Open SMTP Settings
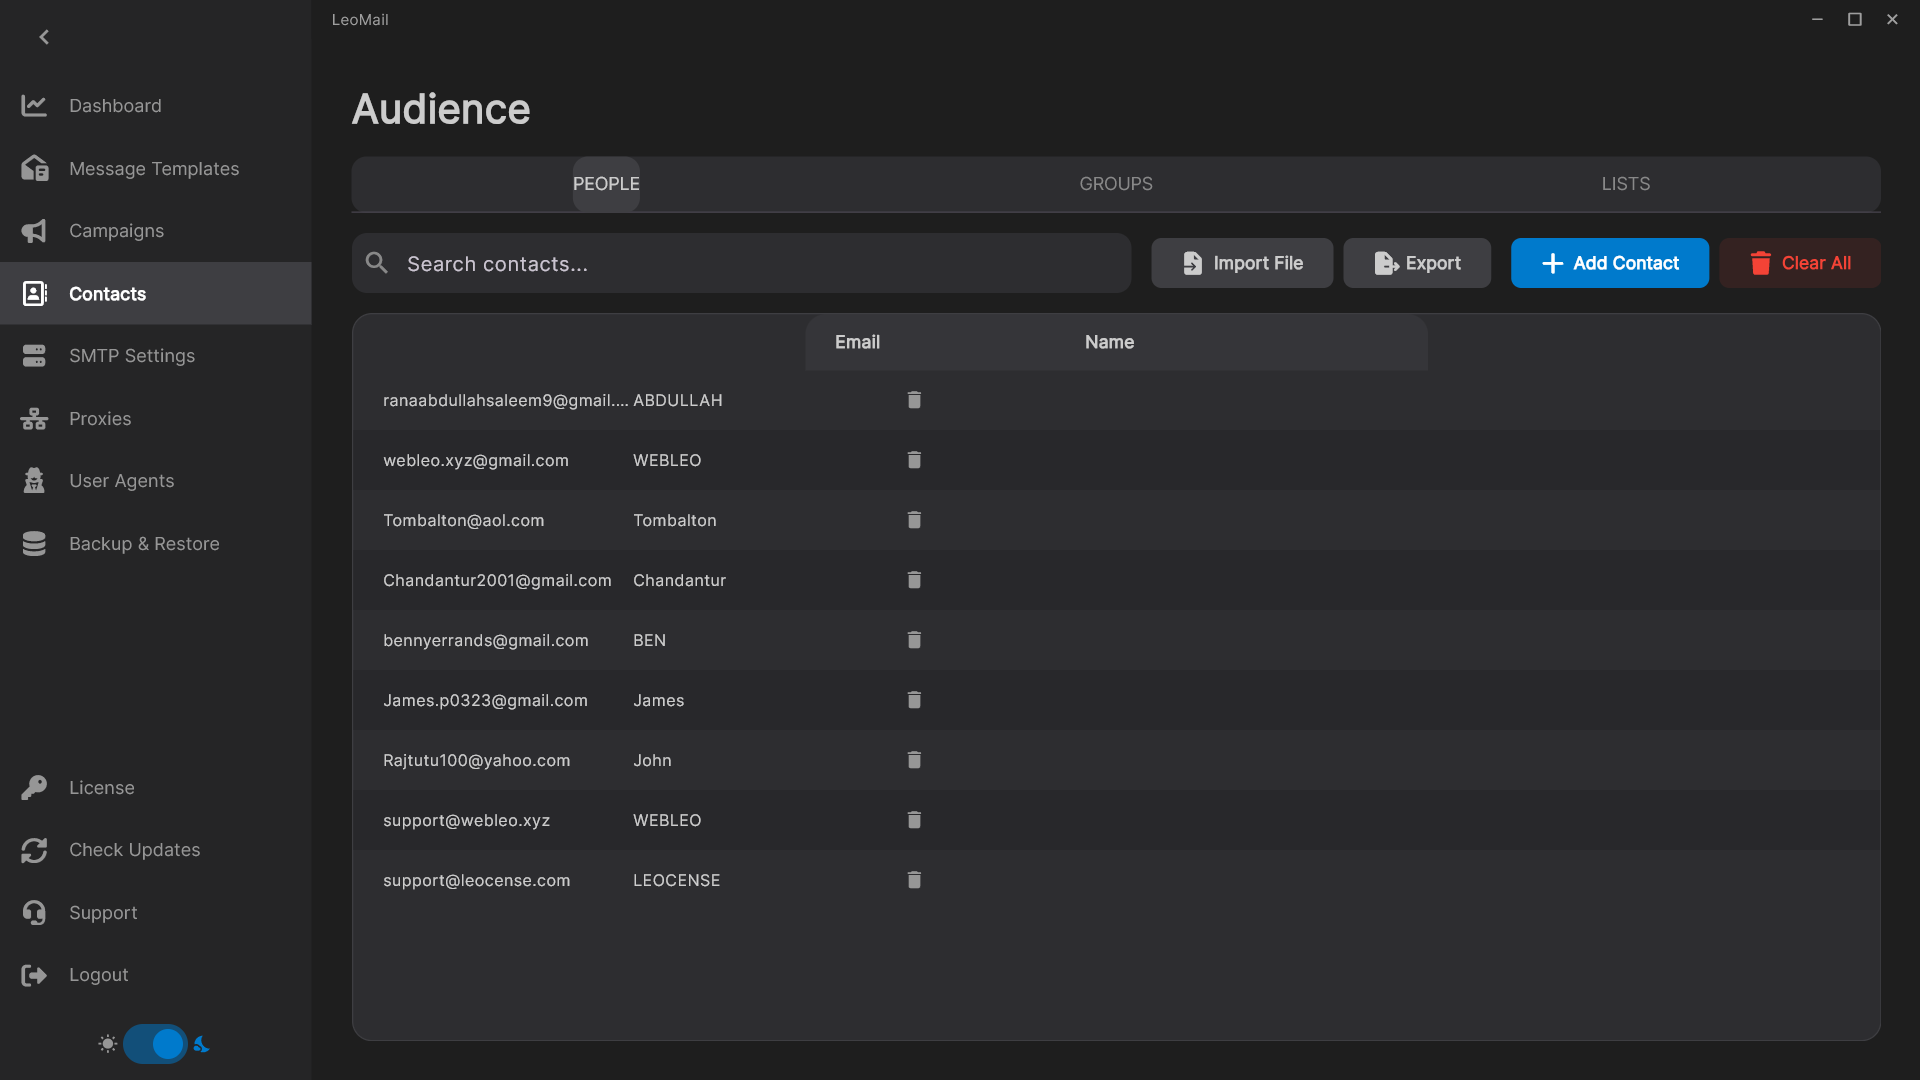The width and height of the screenshot is (1920, 1080). pyautogui.click(x=155, y=356)
